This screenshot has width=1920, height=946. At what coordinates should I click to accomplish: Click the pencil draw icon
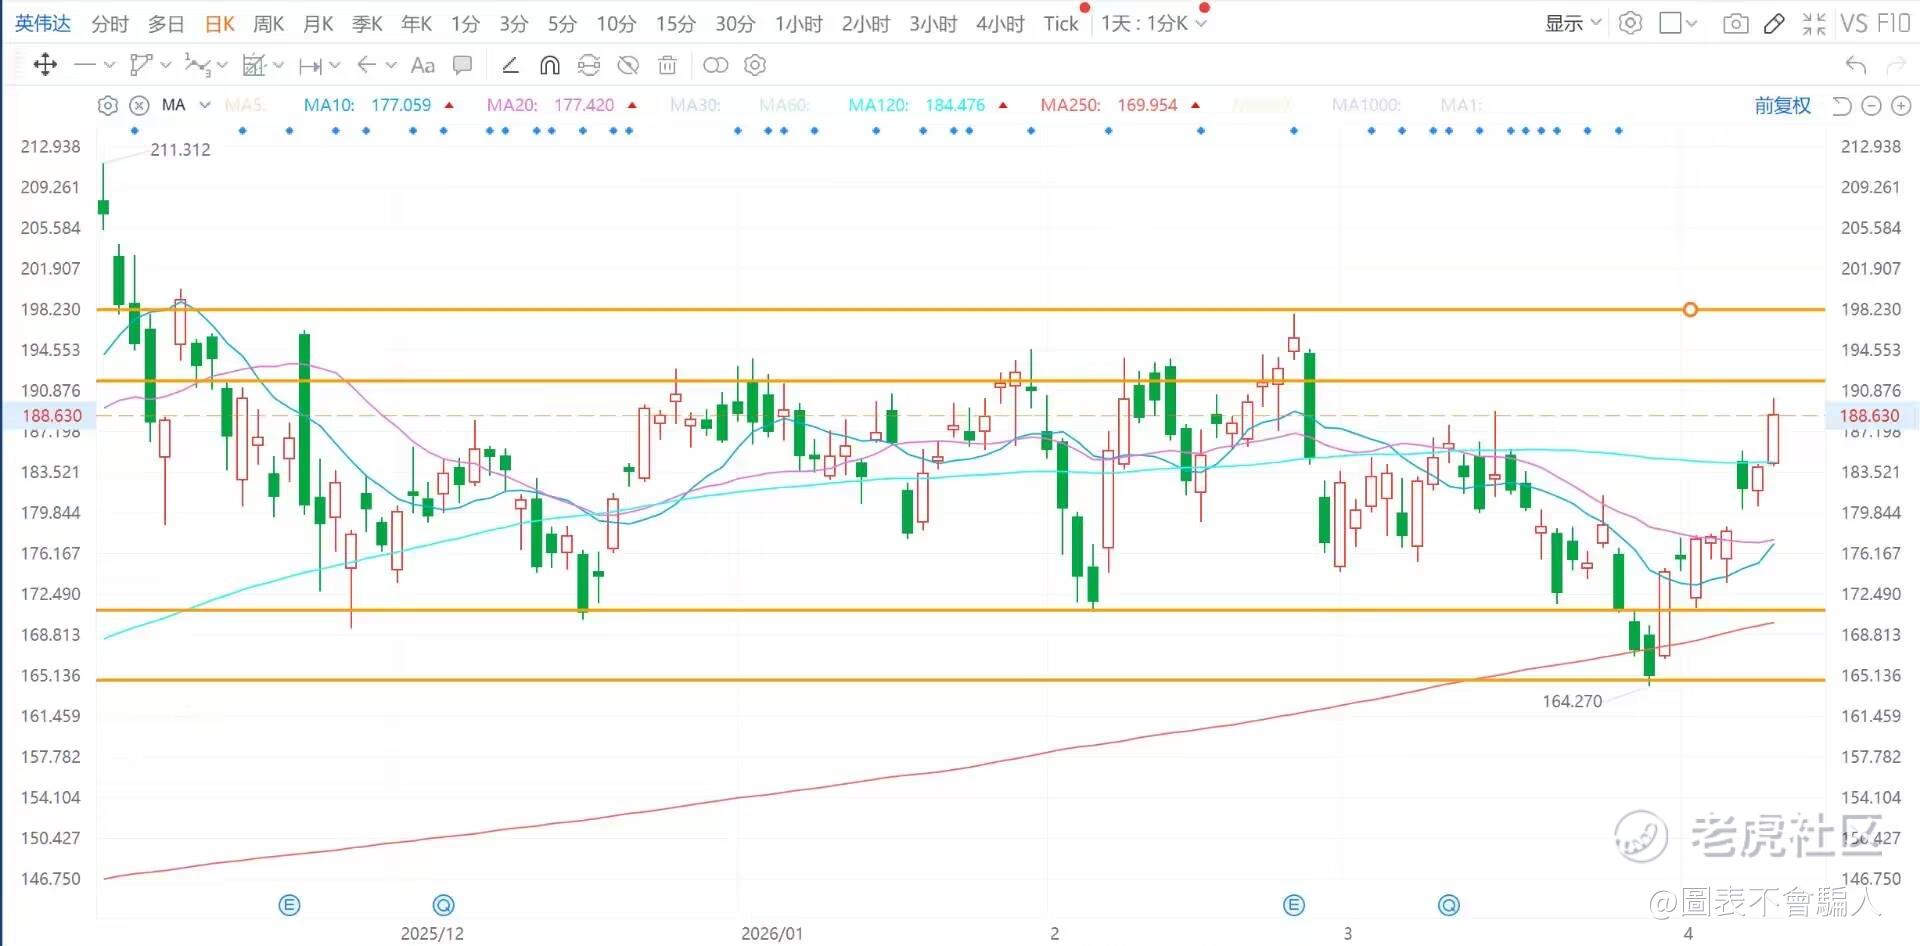[x=1774, y=23]
